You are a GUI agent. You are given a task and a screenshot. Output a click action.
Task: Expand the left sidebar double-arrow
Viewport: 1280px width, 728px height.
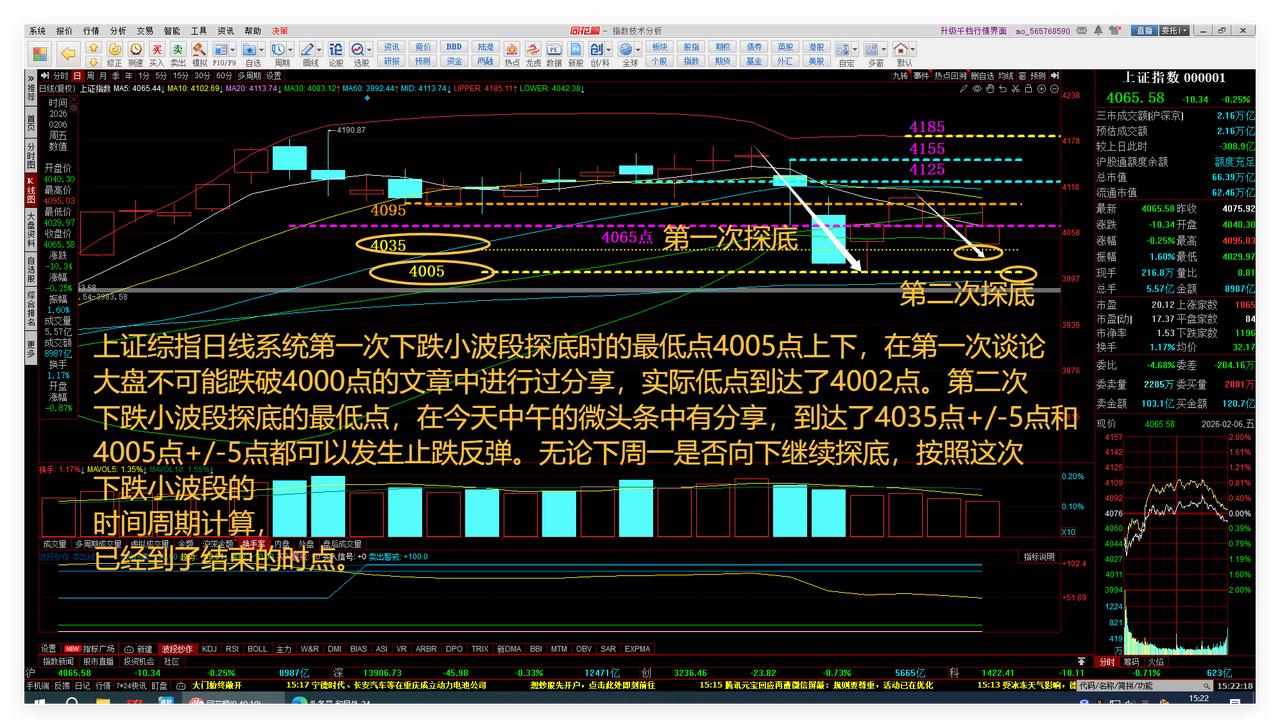(x=31, y=77)
